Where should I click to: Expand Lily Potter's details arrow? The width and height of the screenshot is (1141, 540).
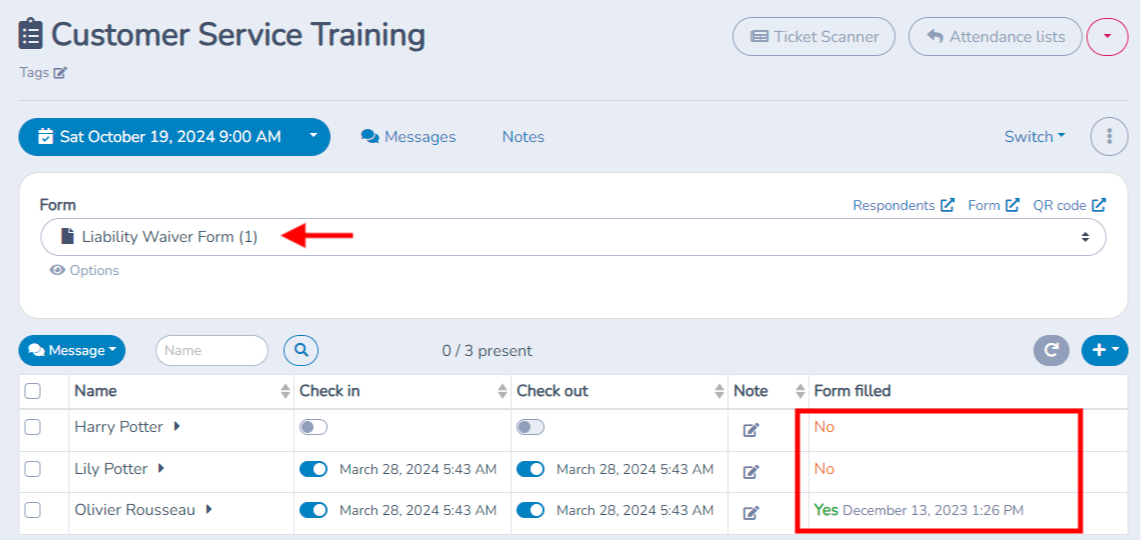click(x=162, y=469)
